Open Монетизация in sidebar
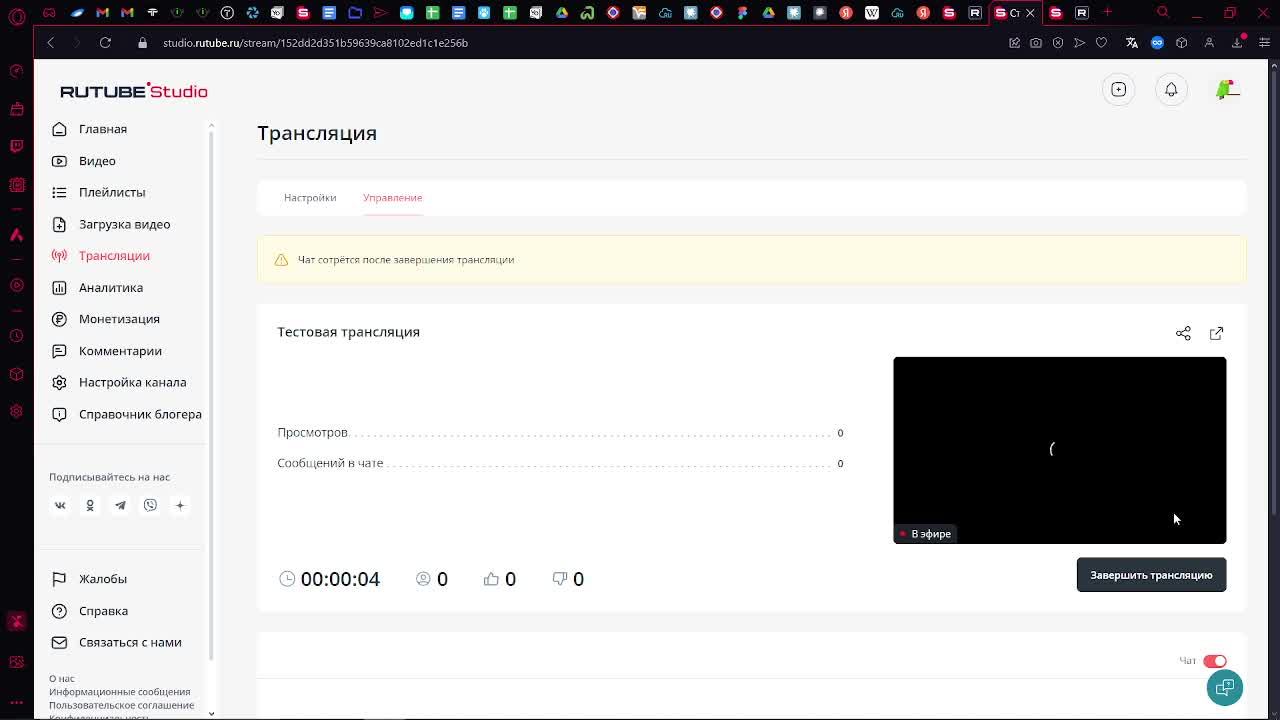 tap(119, 319)
